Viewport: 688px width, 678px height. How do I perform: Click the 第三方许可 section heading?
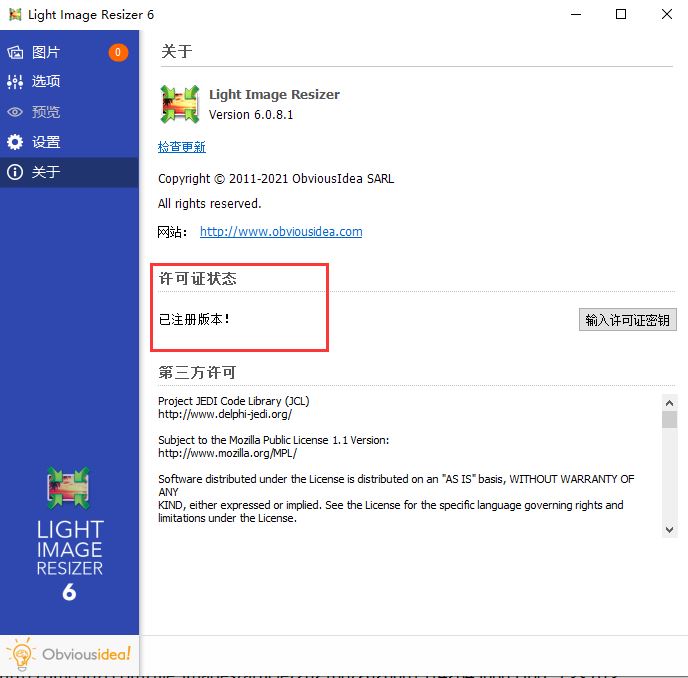(197, 373)
